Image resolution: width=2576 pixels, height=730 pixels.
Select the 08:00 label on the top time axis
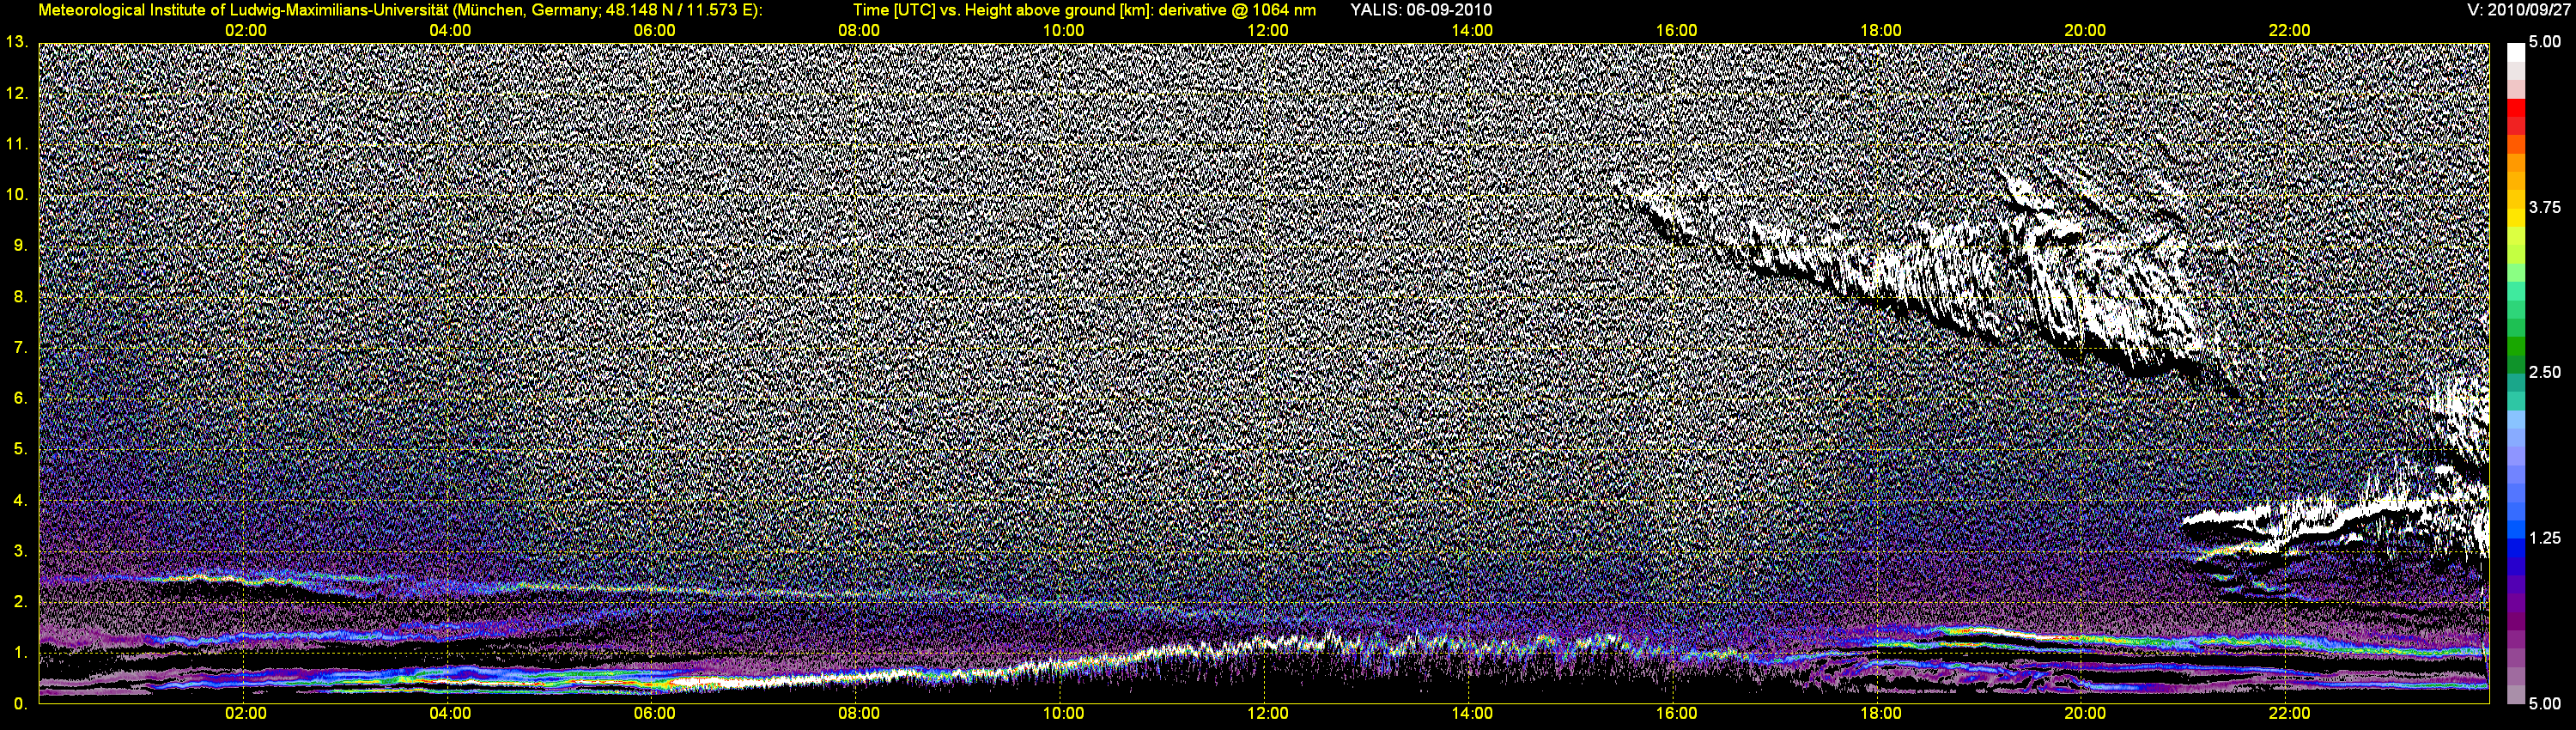859,31
